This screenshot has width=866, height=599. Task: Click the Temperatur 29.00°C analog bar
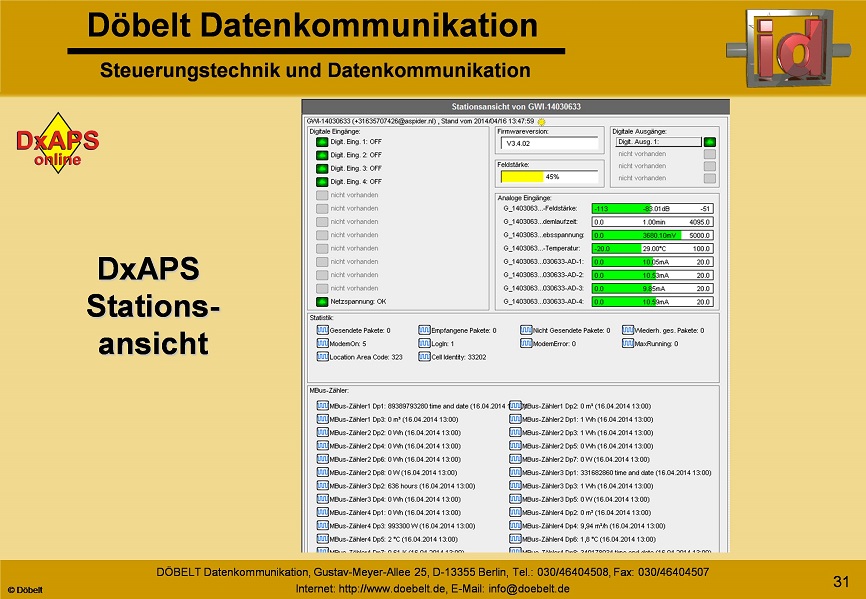click(652, 248)
